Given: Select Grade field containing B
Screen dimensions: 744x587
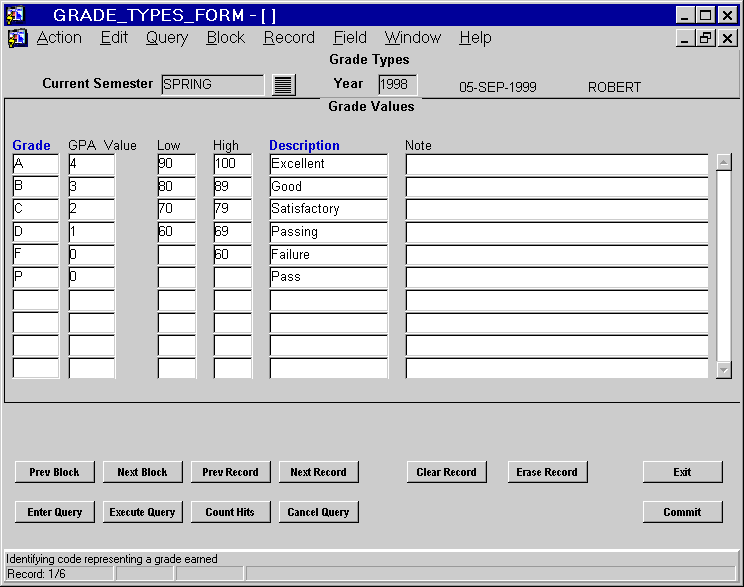Looking at the screenshot, I should pyautogui.click(x=36, y=186).
